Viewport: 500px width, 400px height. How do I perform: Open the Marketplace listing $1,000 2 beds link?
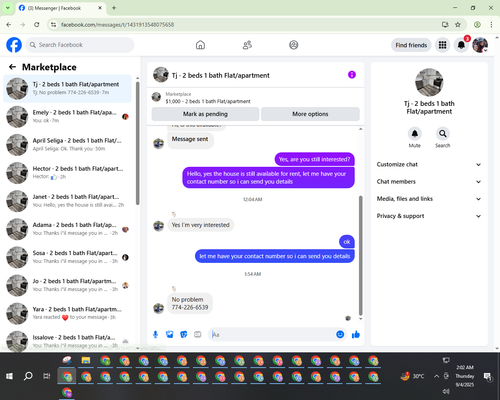pyautogui.click(x=208, y=101)
